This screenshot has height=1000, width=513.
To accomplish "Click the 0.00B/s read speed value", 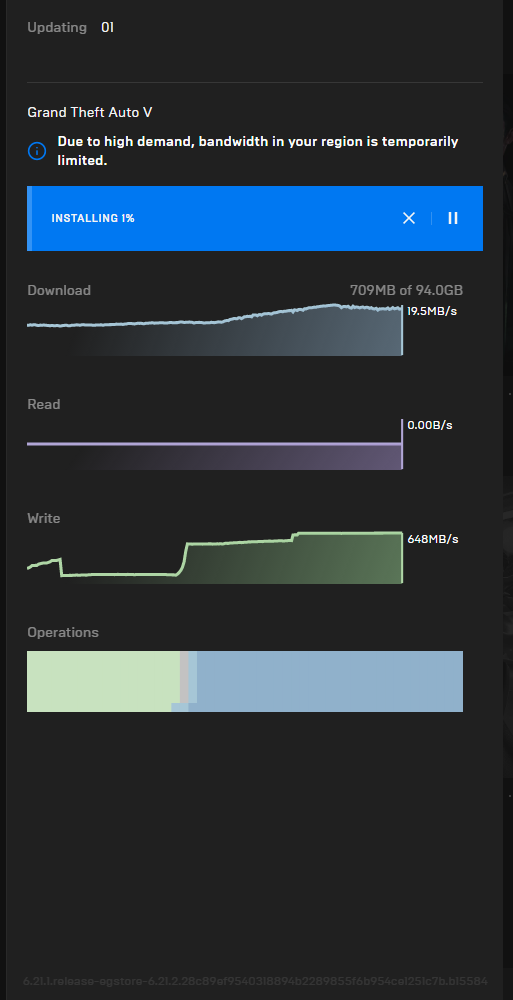I will (430, 425).
